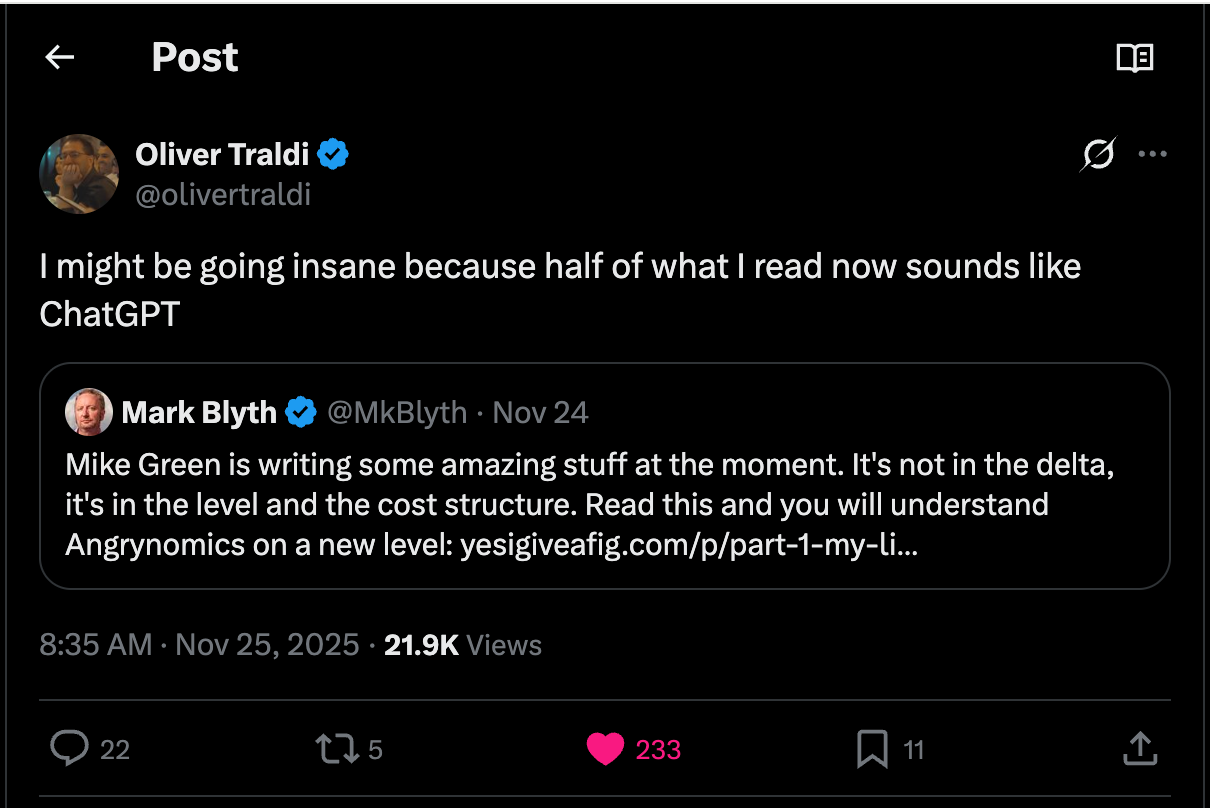Click the Post header title
Screen dimensions: 1210x808
(x=194, y=57)
